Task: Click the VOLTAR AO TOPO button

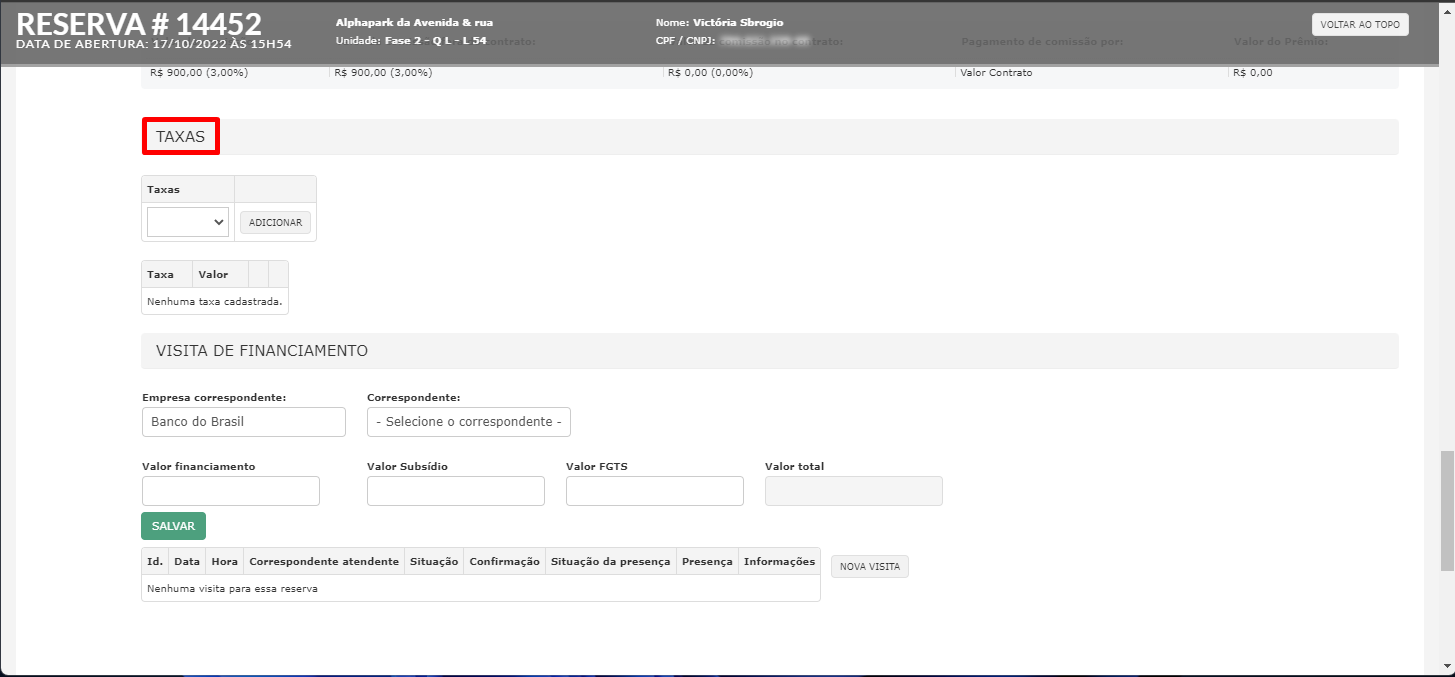Action: point(1360,25)
